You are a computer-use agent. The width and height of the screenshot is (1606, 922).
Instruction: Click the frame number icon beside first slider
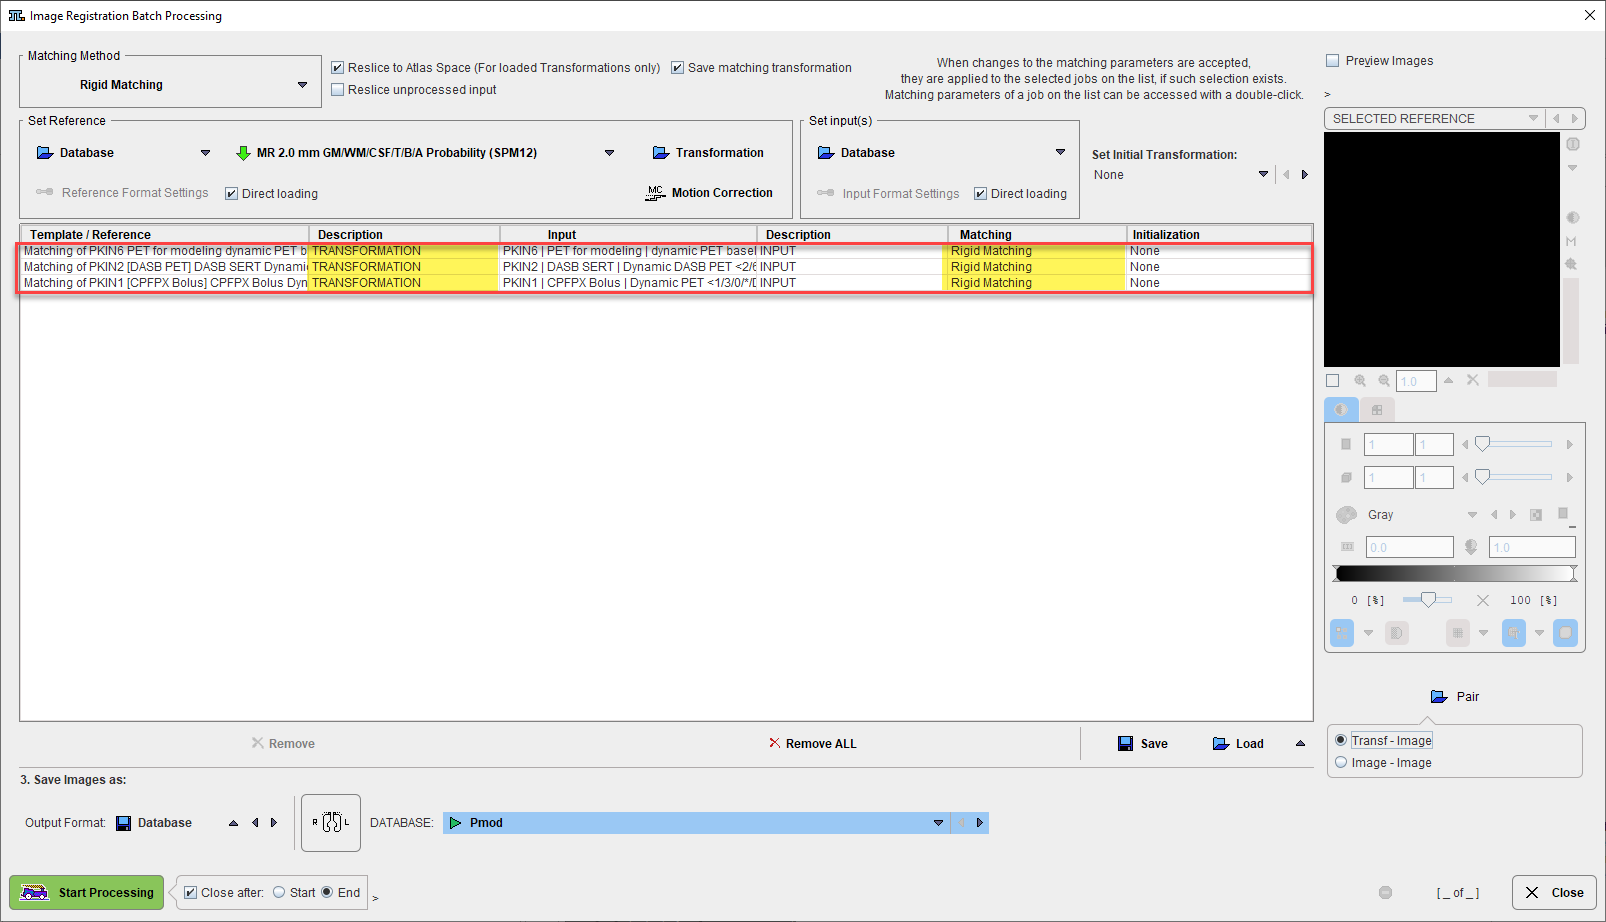1346,444
